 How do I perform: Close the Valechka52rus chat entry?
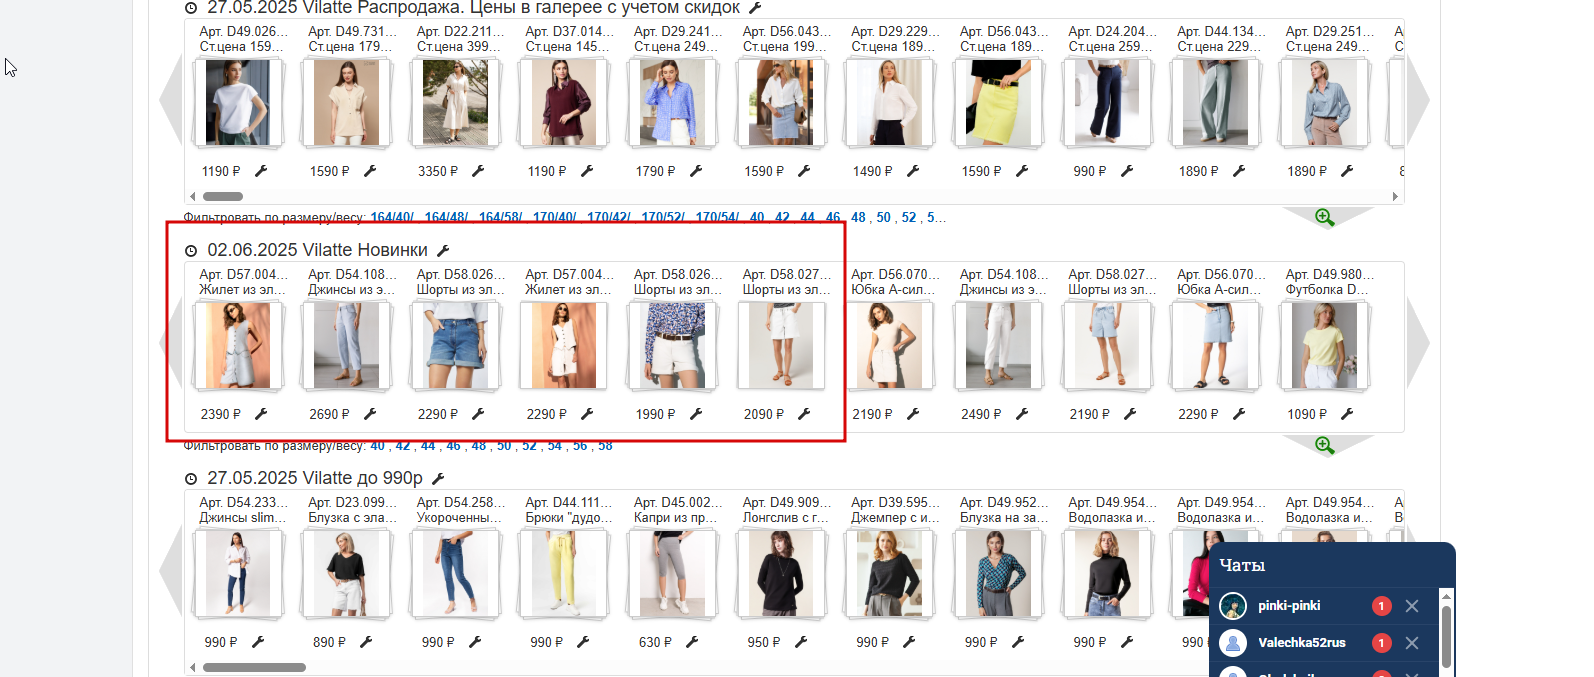(x=1412, y=643)
